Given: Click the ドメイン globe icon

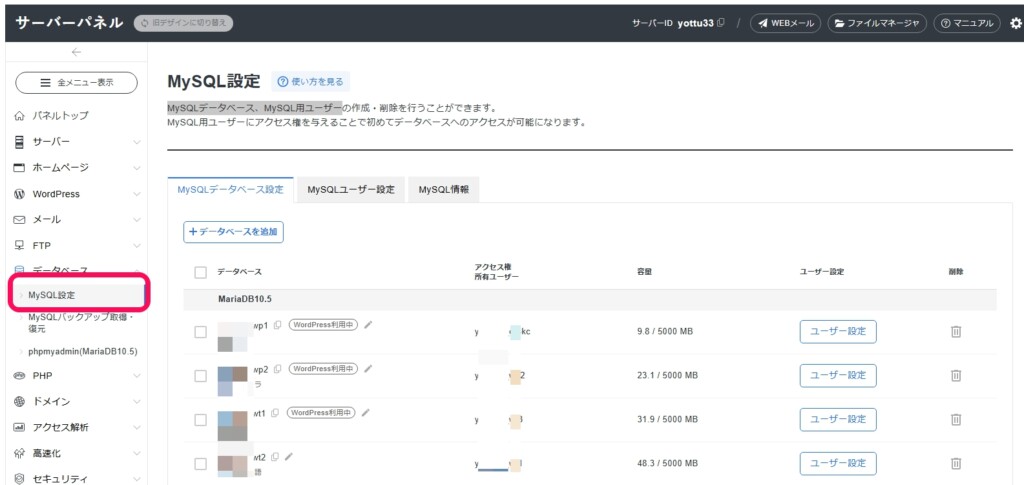Looking at the screenshot, I should tap(19, 401).
